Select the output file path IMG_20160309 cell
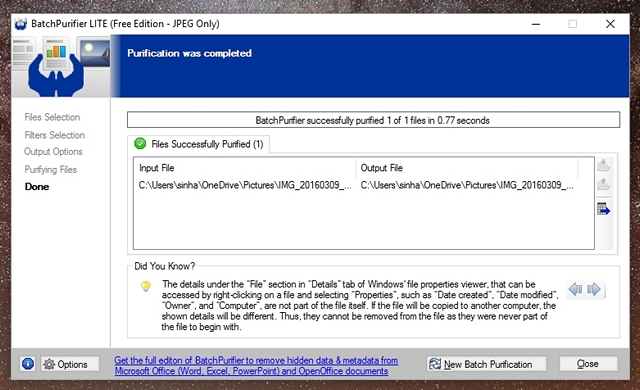Screen dimensions: 640x390 (467, 185)
